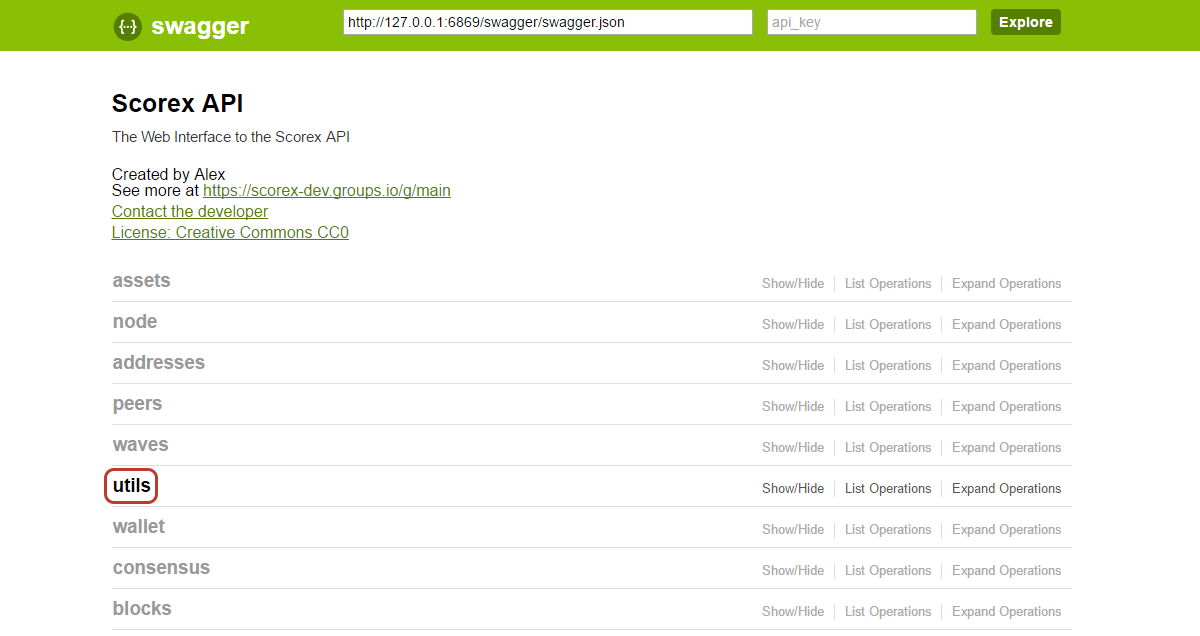The height and width of the screenshot is (636, 1200).
Task: Expand Operations for utils
Action: (x=1006, y=488)
